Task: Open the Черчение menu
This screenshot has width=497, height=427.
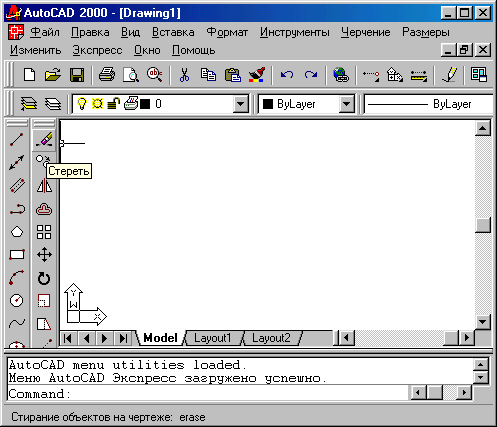Action: [x=366, y=32]
